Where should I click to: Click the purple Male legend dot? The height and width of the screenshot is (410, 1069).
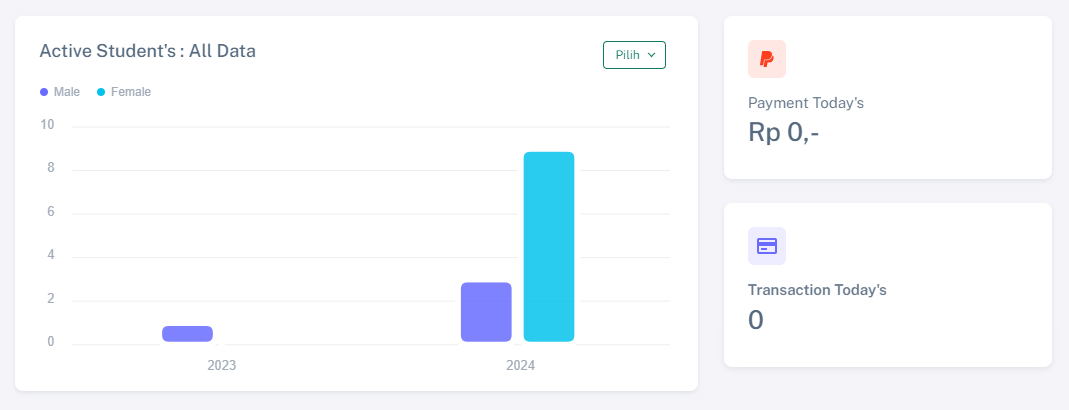[x=44, y=92]
